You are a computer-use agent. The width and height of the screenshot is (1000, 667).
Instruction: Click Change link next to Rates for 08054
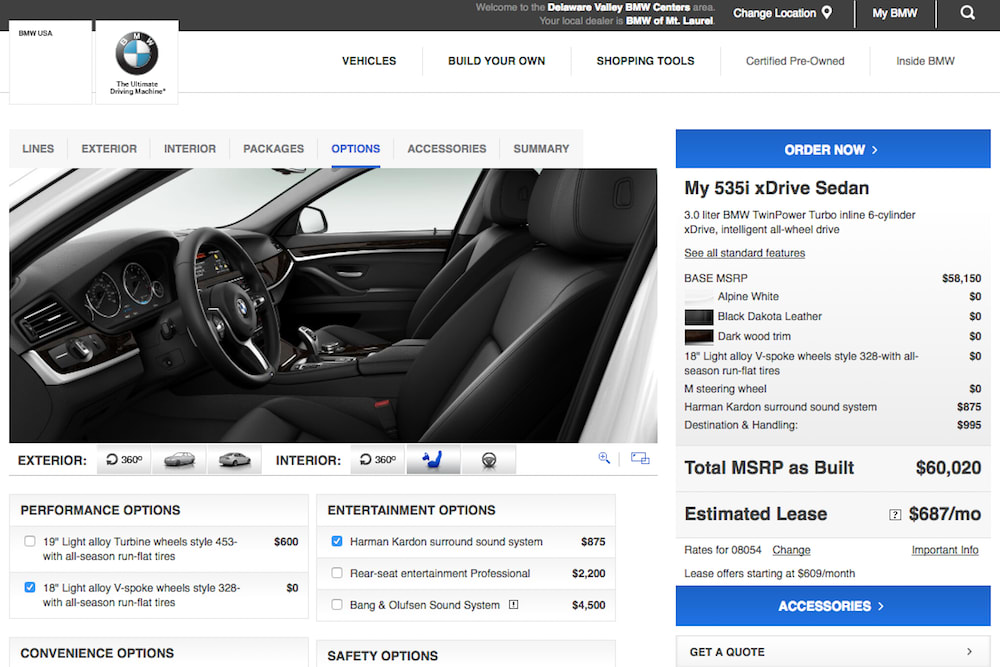click(791, 550)
